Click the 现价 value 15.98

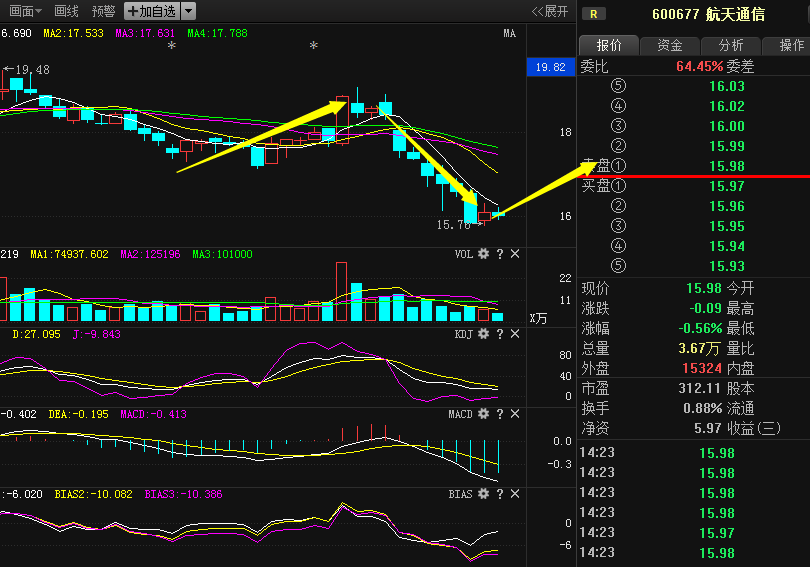pyautogui.click(x=704, y=288)
